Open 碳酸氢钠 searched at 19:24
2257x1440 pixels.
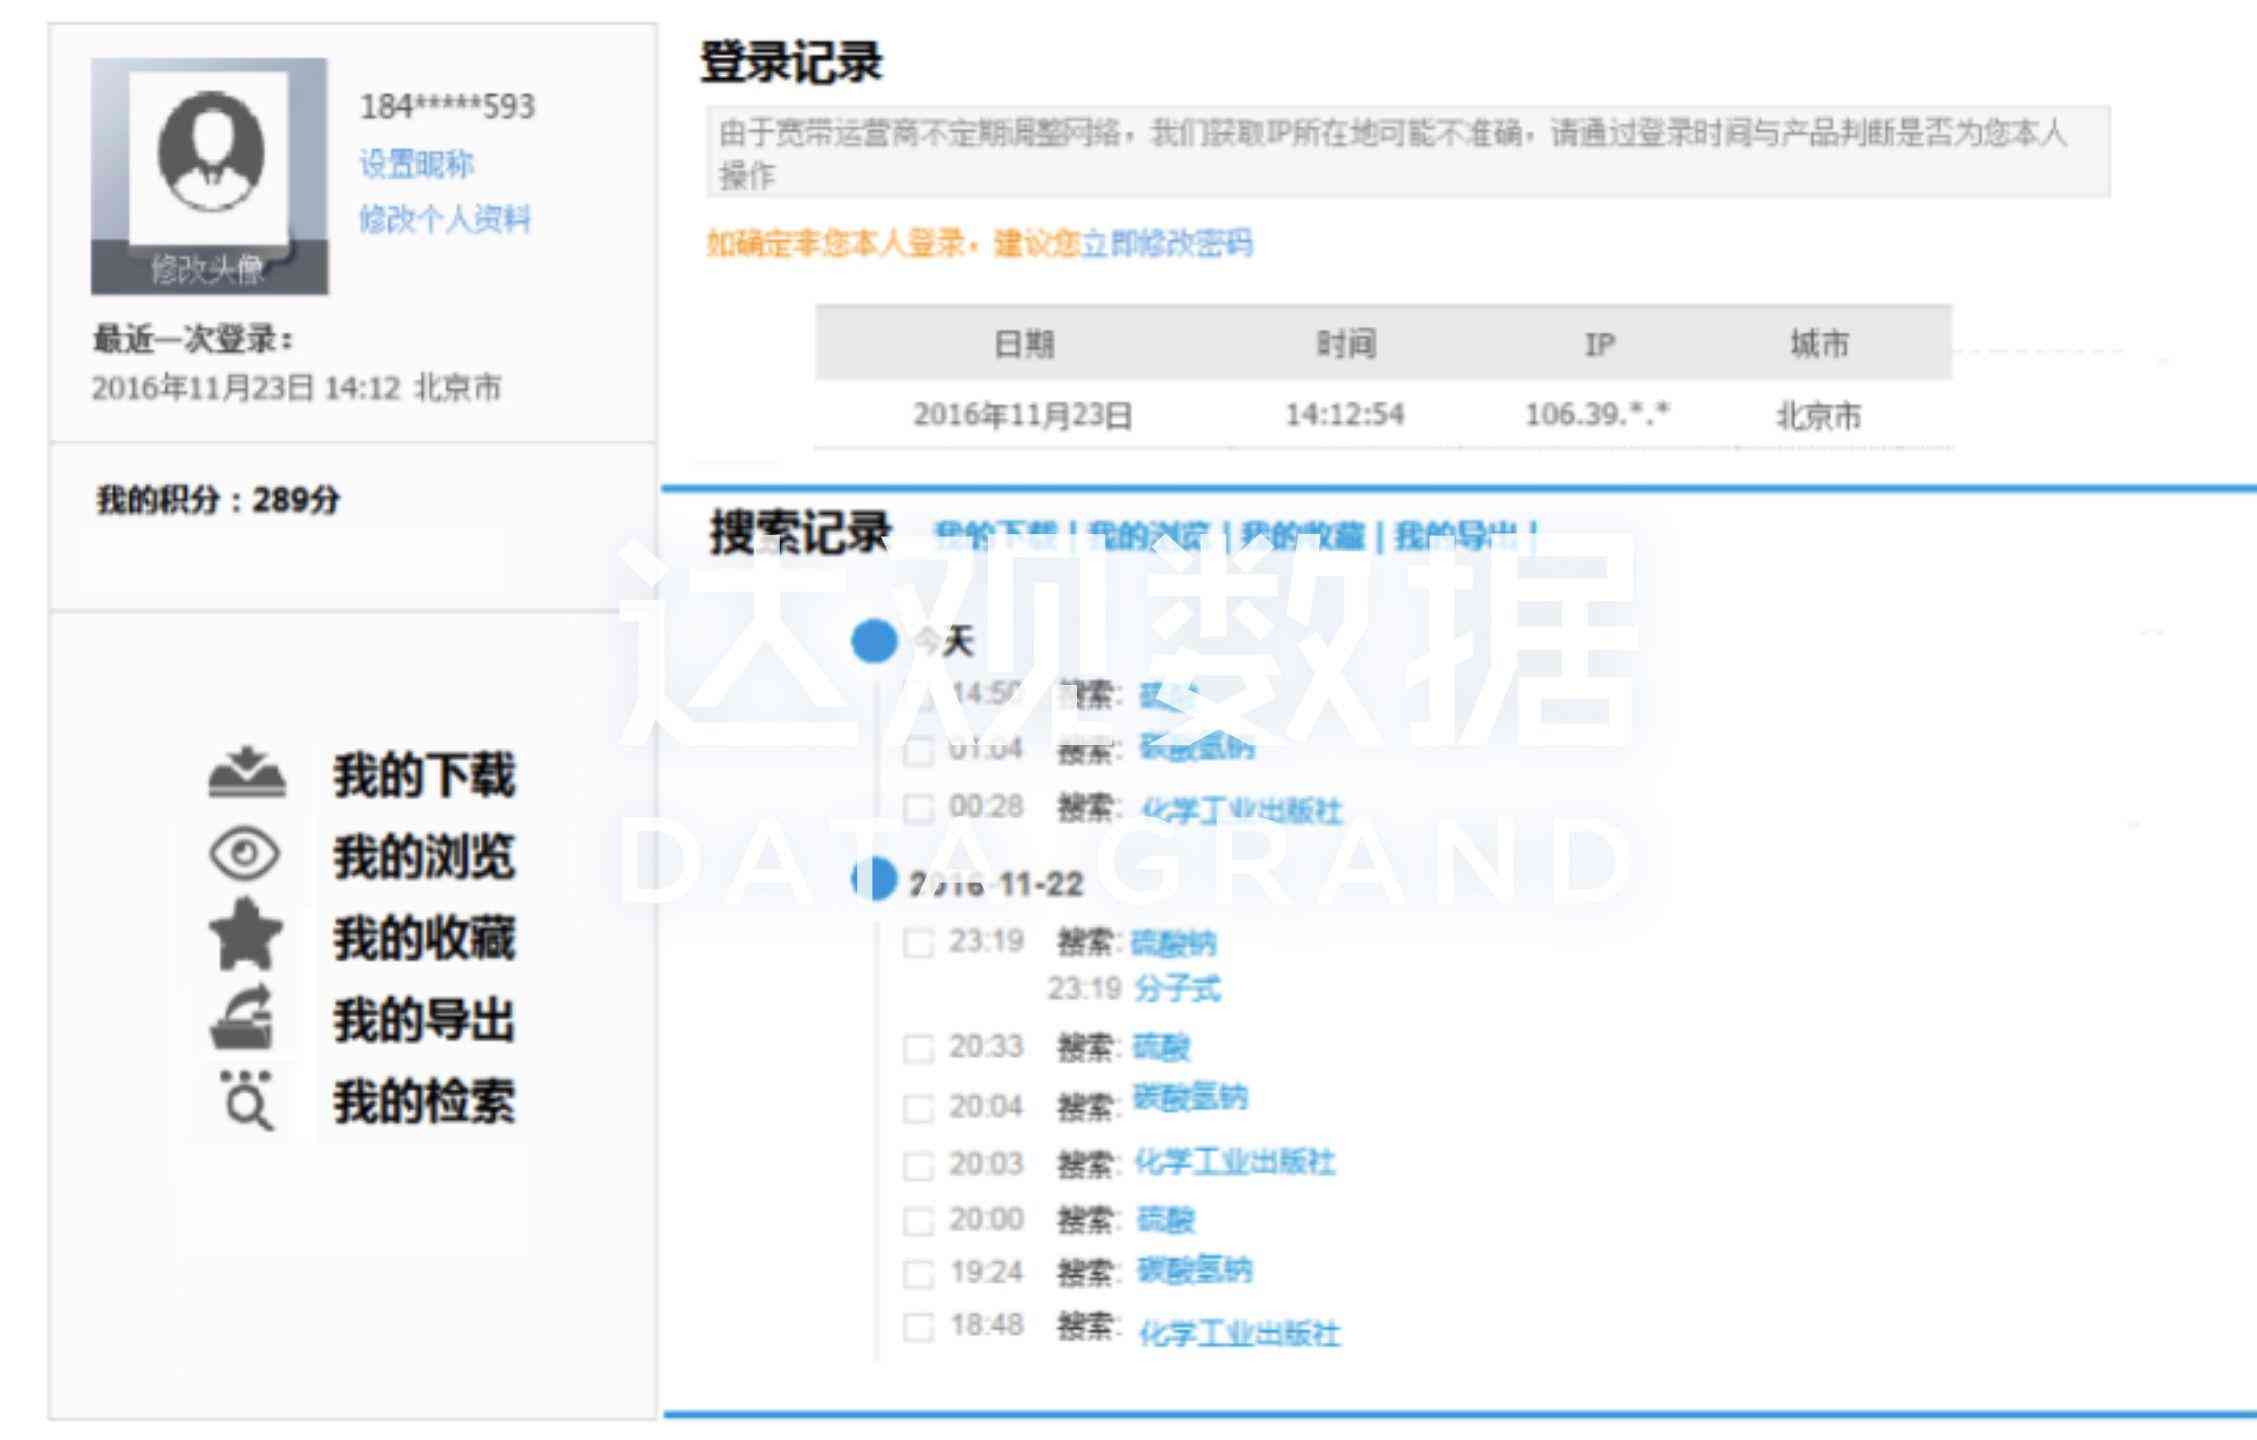1195,1271
